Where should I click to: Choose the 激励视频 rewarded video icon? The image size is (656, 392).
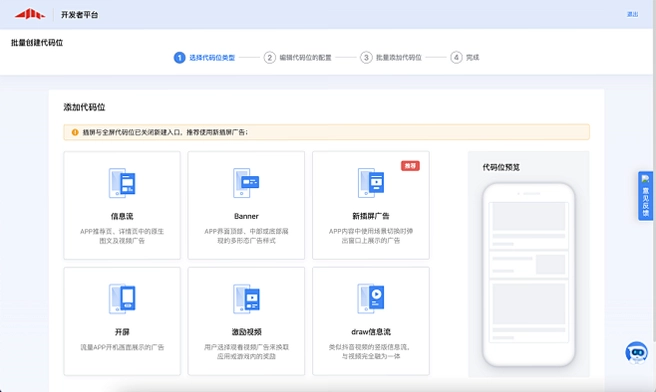click(x=246, y=299)
